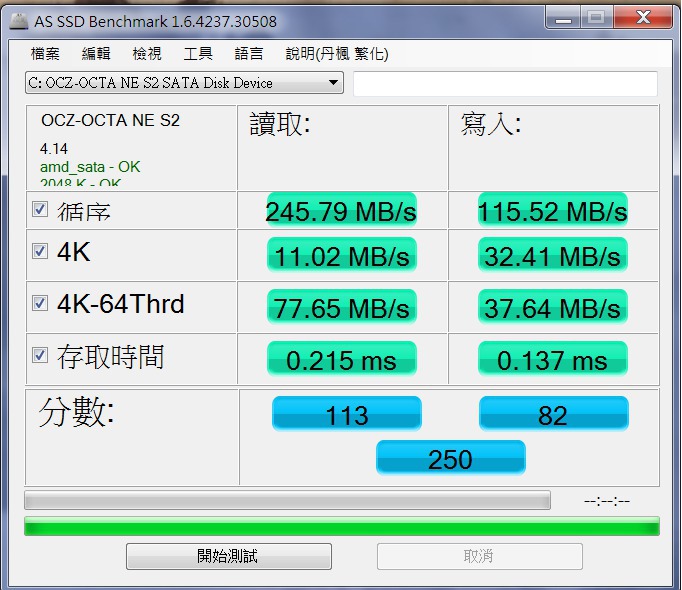This screenshot has height=590, width=682.
Task: Click the total score 250
Action: pyautogui.click(x=451, y=458)
